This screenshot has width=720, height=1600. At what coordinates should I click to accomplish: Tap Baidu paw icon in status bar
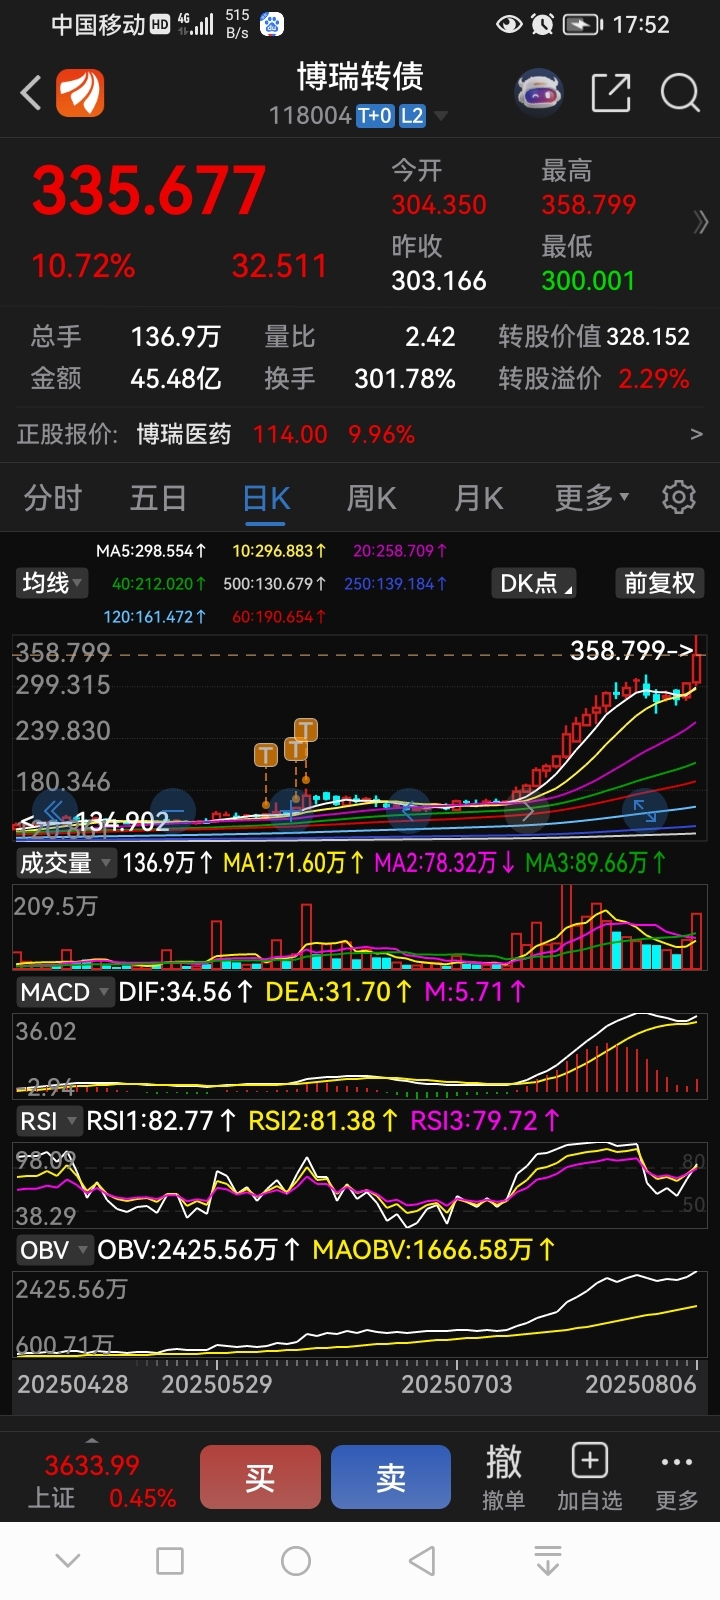271,24
